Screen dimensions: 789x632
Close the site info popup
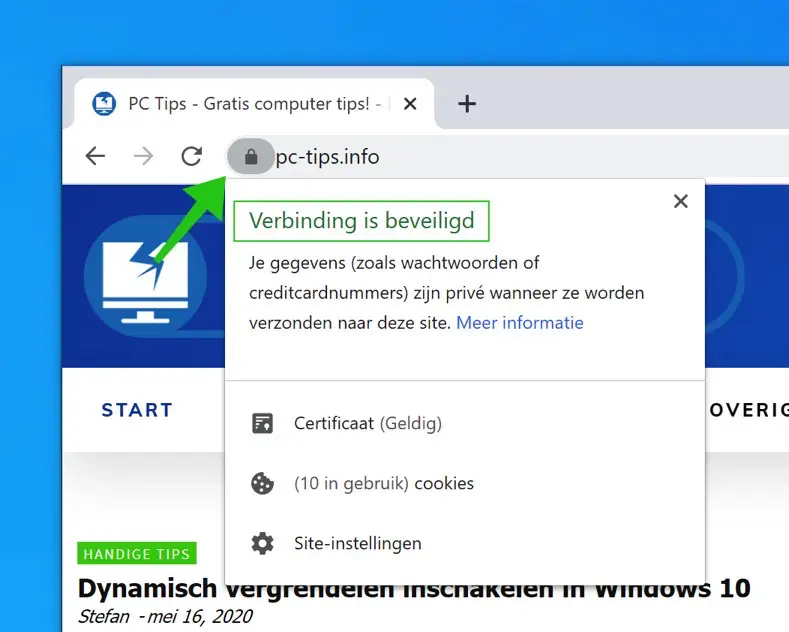point(680,201)
